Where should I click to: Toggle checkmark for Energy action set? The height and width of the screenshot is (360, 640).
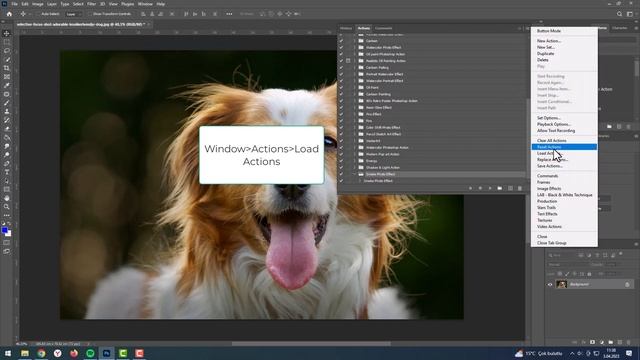[341, 161]
